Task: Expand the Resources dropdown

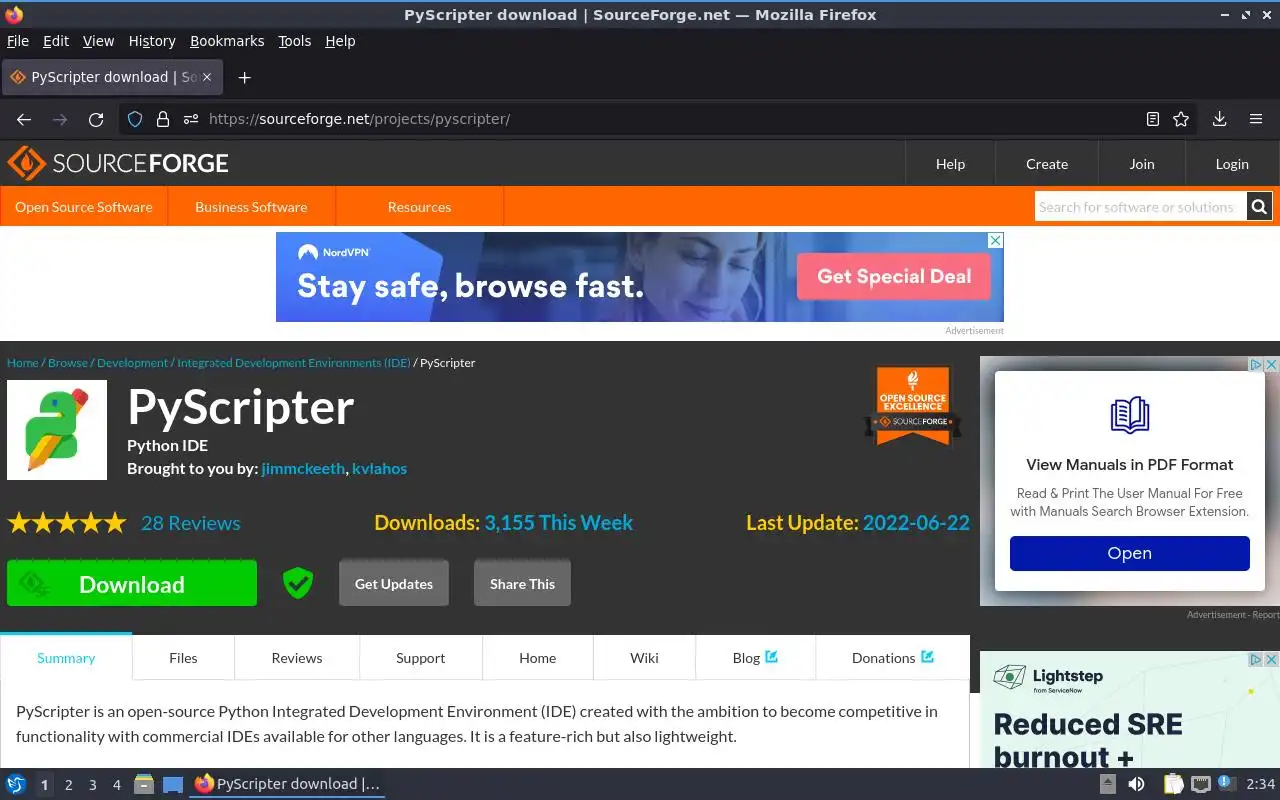Action: tap(419, 207)
